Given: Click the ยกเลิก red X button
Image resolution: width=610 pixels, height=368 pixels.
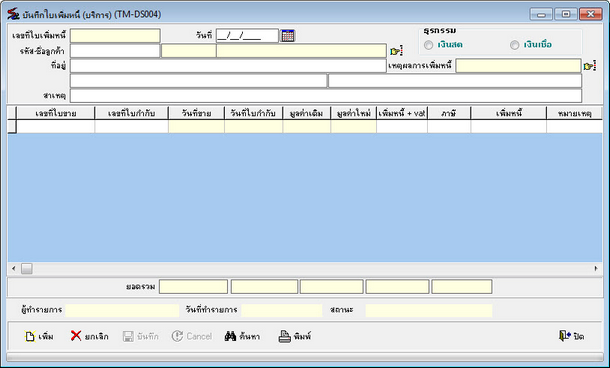Looking at the screenshot, I should (89, 336).
